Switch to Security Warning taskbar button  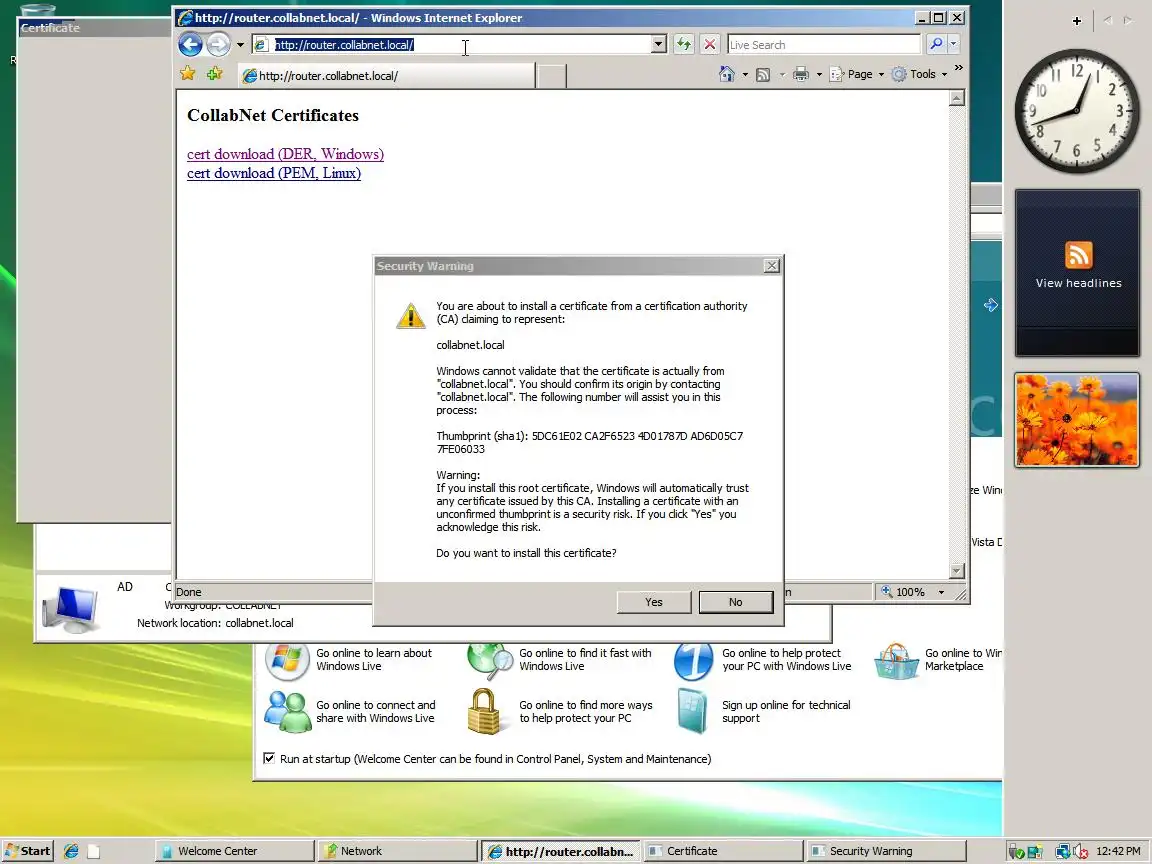[885, 851]
